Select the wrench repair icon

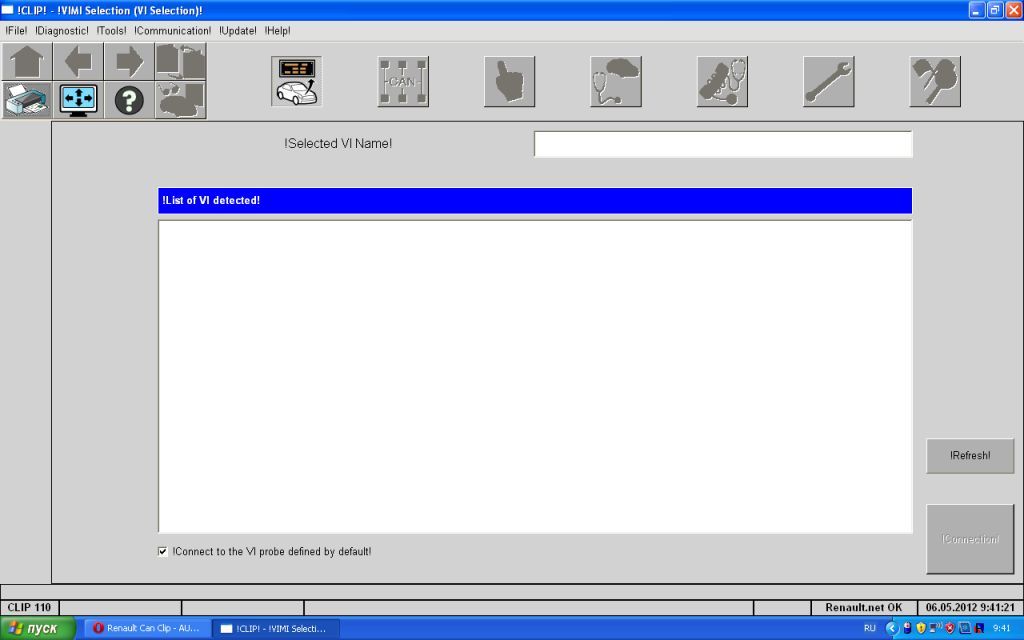point(829,82)
